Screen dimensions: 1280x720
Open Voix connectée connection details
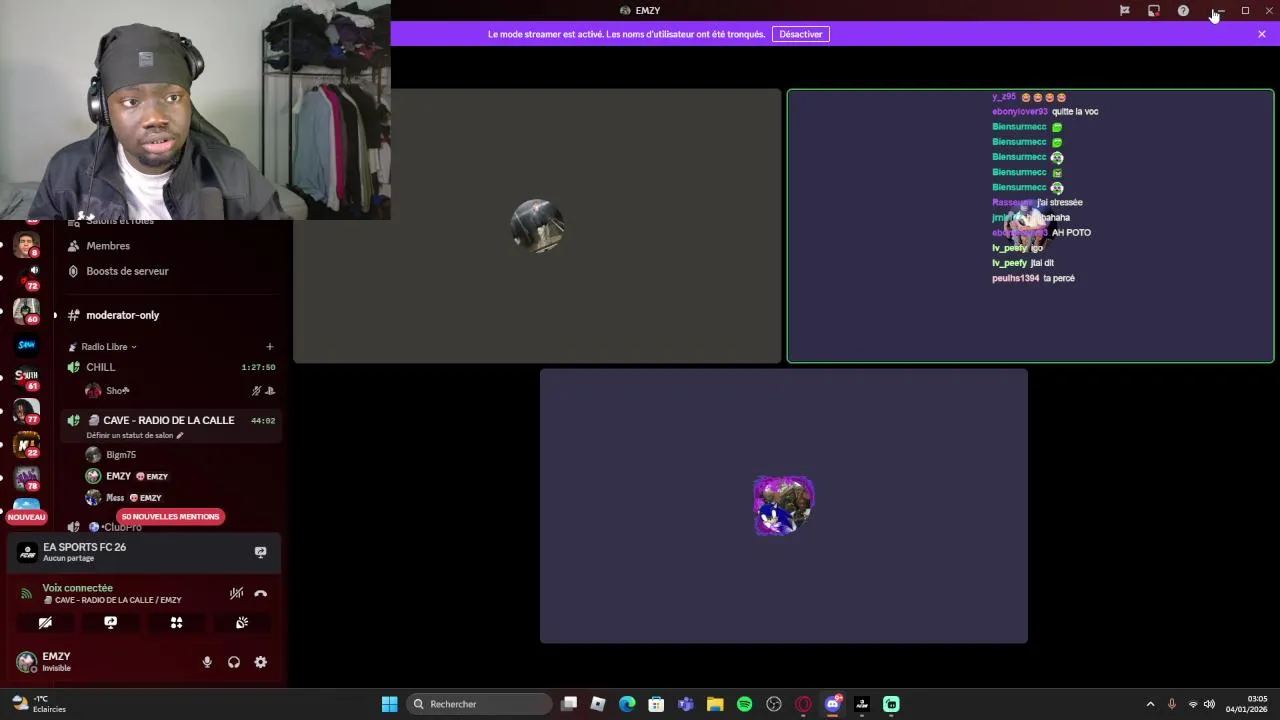pos(78,588)
